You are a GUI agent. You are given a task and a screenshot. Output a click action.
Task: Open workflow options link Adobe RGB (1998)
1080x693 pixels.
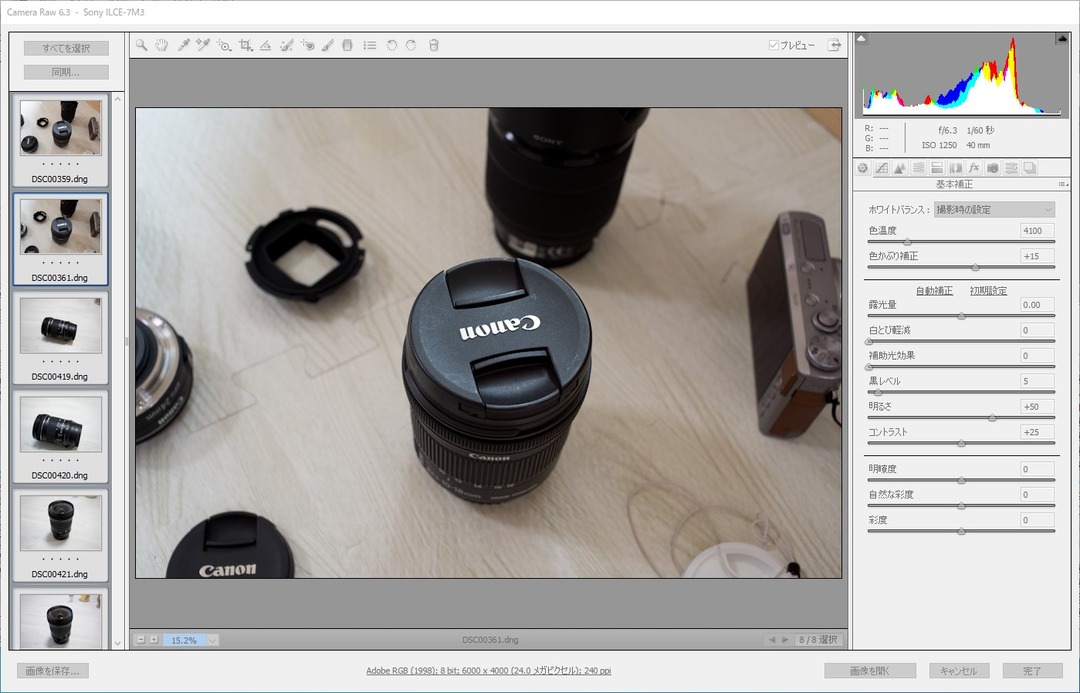488,670
